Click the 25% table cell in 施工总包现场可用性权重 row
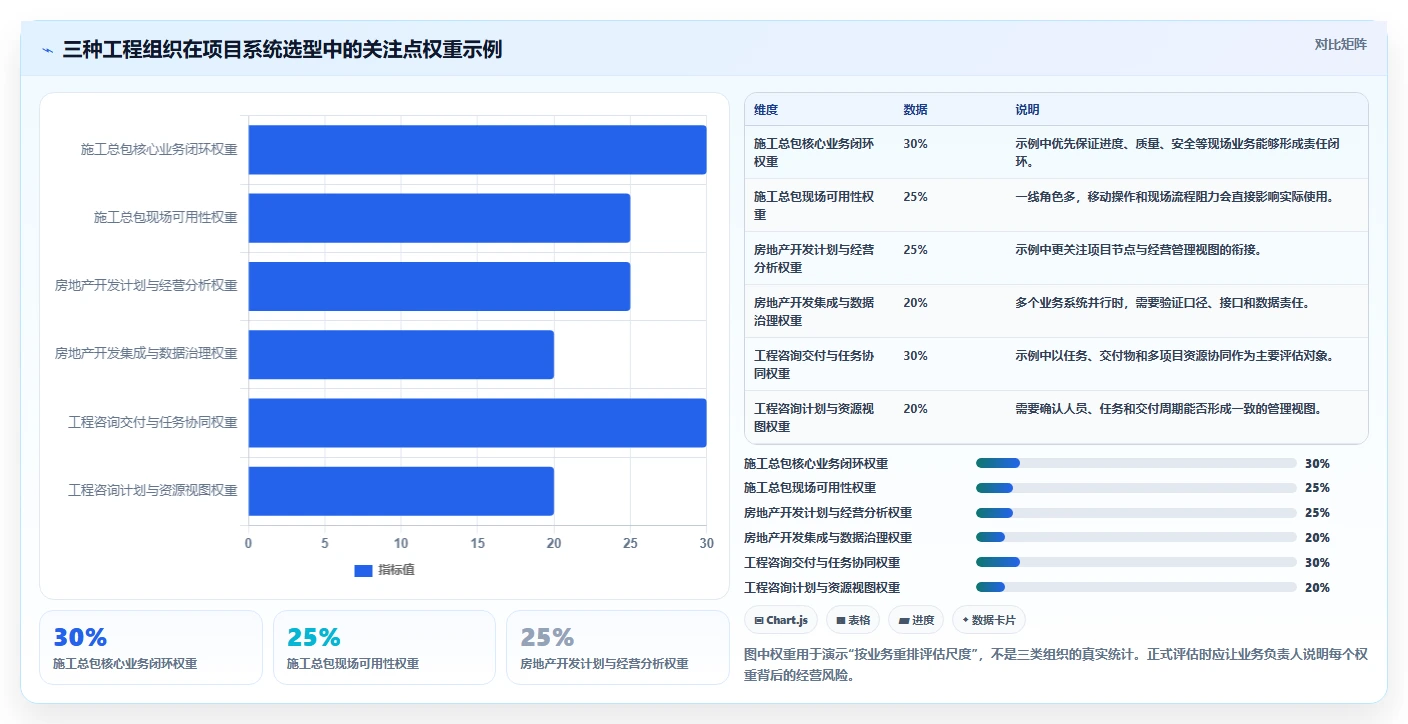 (915, 197)
